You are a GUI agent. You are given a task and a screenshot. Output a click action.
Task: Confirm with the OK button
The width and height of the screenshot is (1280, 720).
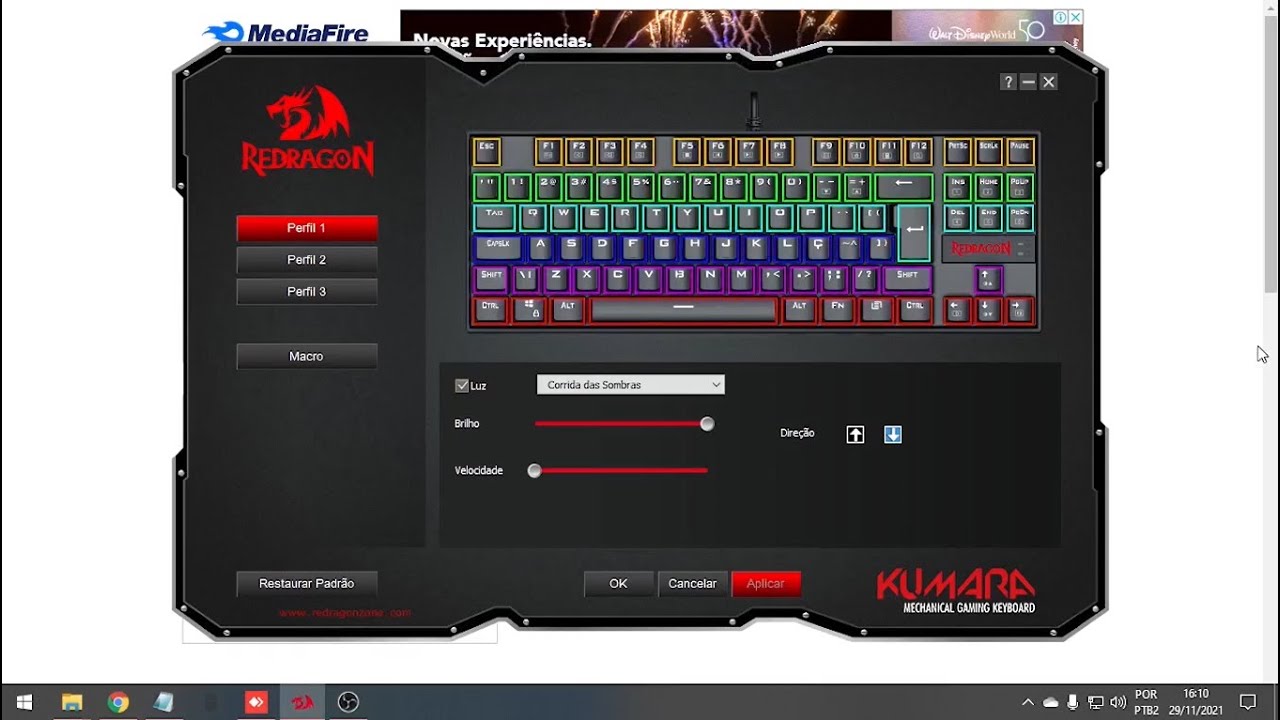coord(619,584)
